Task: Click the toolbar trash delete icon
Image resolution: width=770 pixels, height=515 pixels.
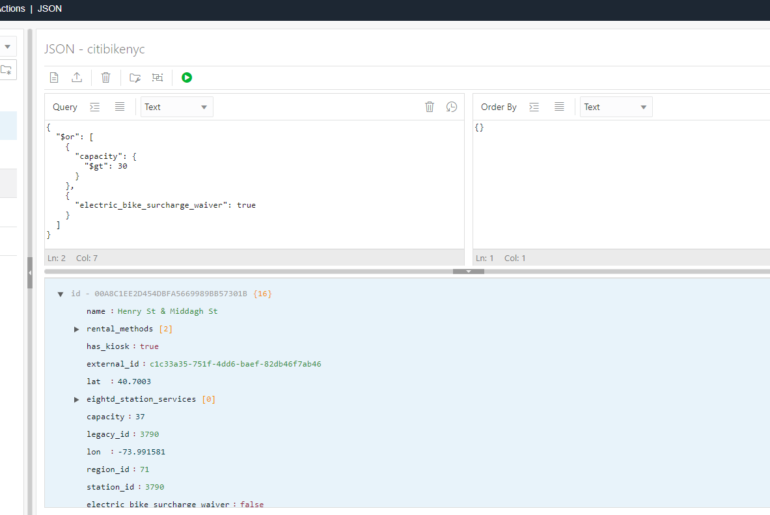Action: (106, 78)
